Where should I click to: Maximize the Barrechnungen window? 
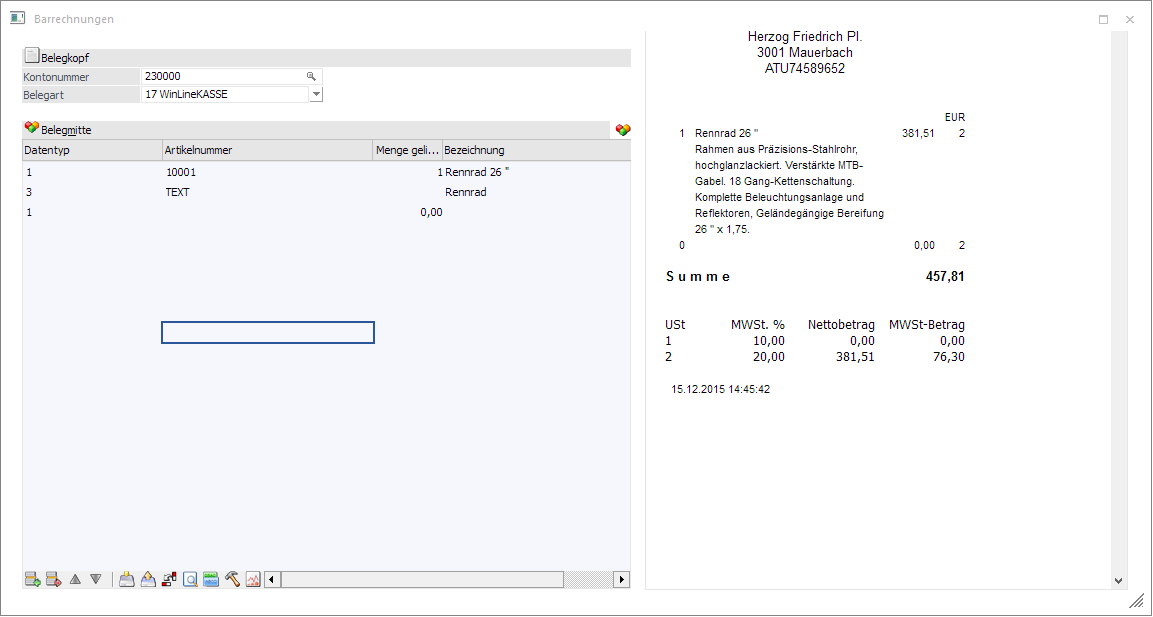1103,20
